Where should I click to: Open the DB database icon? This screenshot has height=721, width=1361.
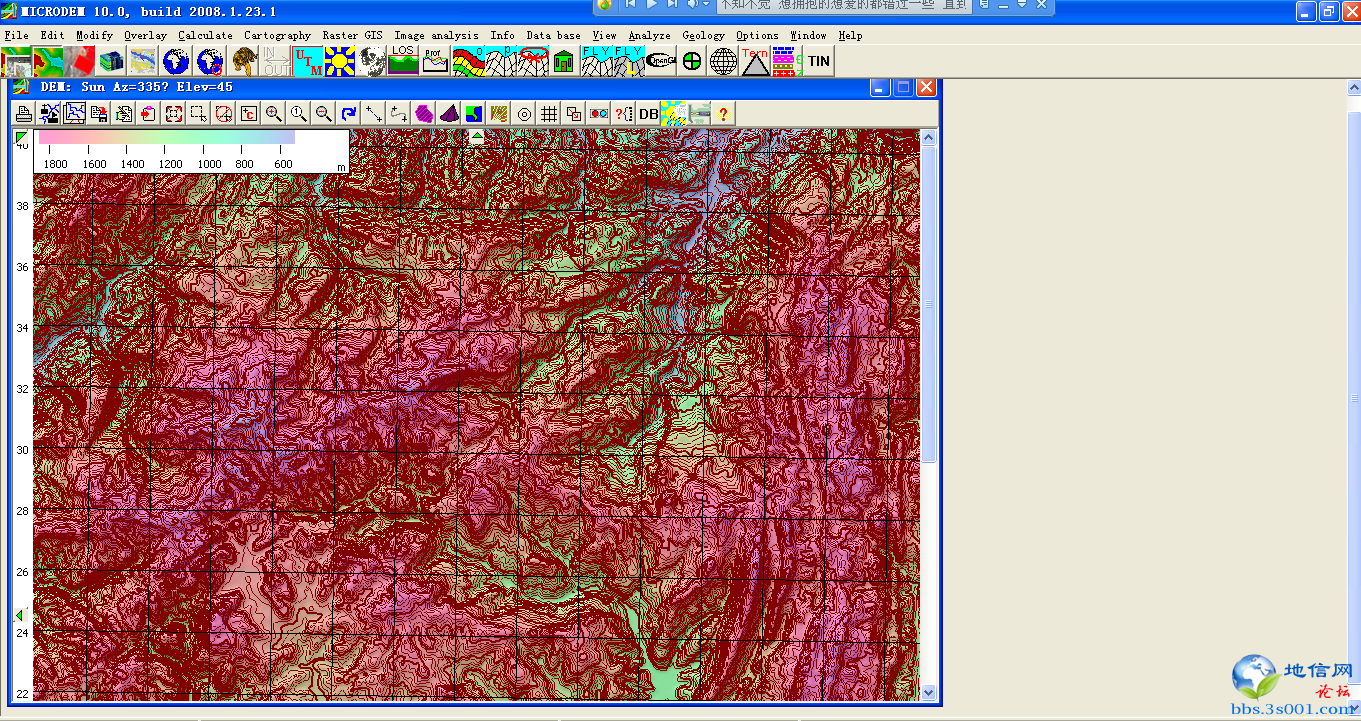pyautogui.click(x=648, y=113)
